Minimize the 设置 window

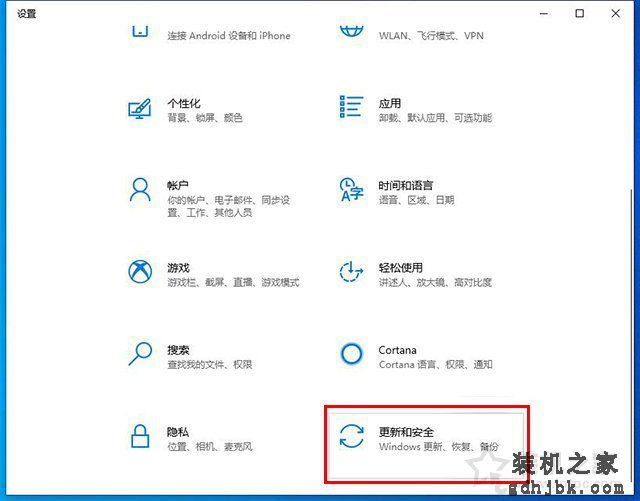(544, 13)
